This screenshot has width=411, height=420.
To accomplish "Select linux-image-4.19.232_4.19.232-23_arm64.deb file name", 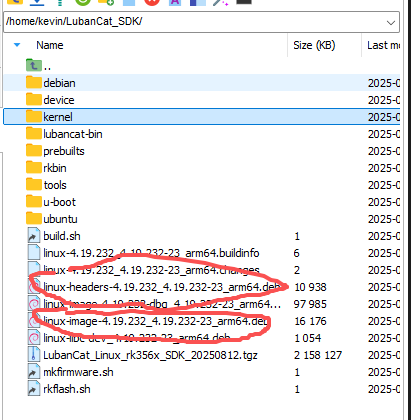I will click(x=156, y=321).
